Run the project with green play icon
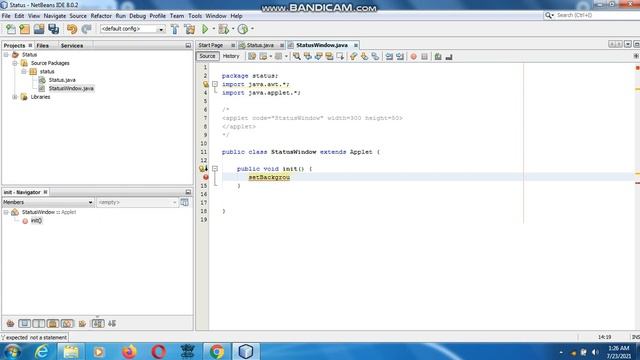This screenshot has width=640, height=360. pyautogui.click(x=205, y=29)
